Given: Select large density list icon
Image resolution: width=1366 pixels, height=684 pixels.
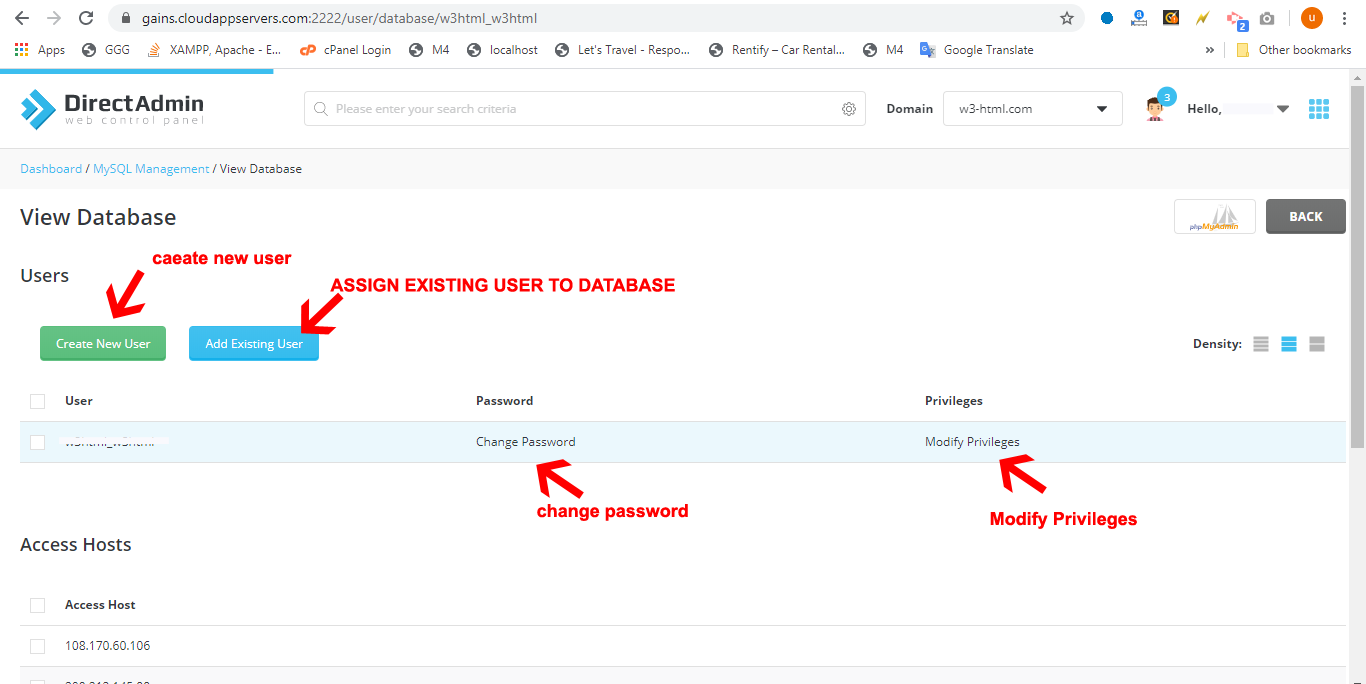Looking at the screenshot, I should (x=1316, y=344).
